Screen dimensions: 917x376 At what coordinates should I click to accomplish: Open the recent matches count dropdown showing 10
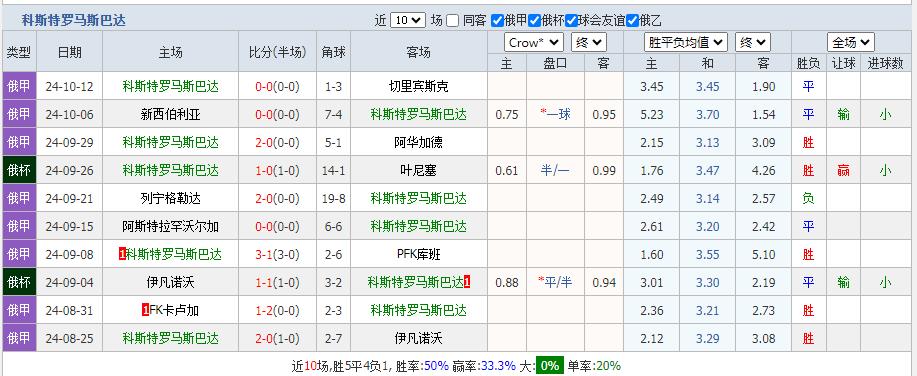(407, 20)
